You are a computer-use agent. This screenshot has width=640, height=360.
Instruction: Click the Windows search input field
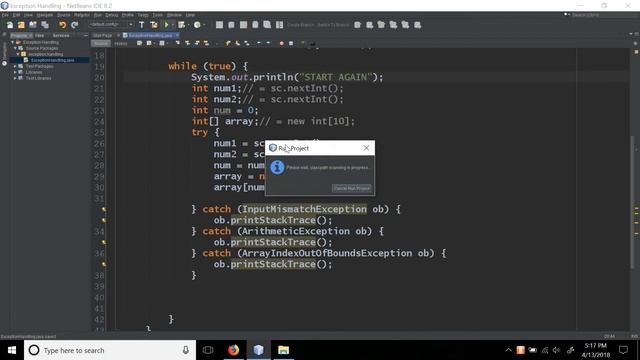pyautogui.click(x=110, y=350)
